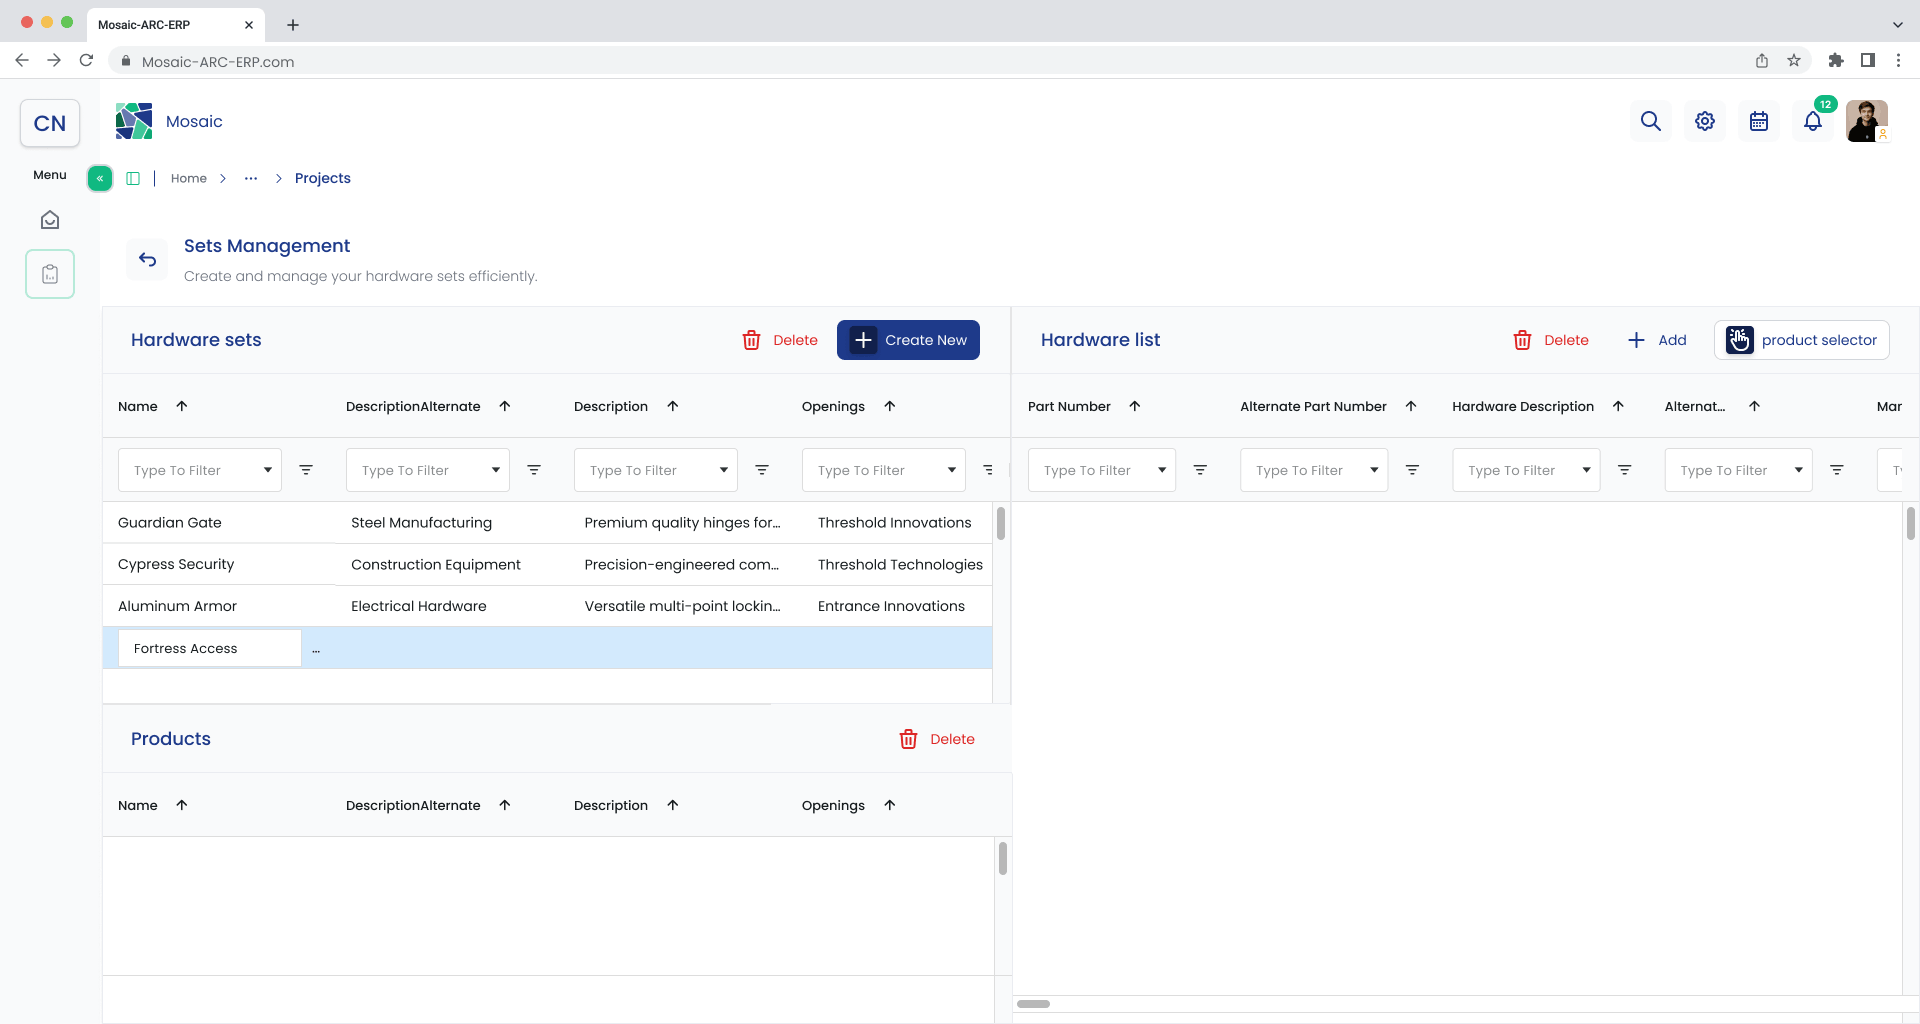Sort Products by Name arrow
The height and width of the screenshot is (1024, 1920).
pos(182,805)
